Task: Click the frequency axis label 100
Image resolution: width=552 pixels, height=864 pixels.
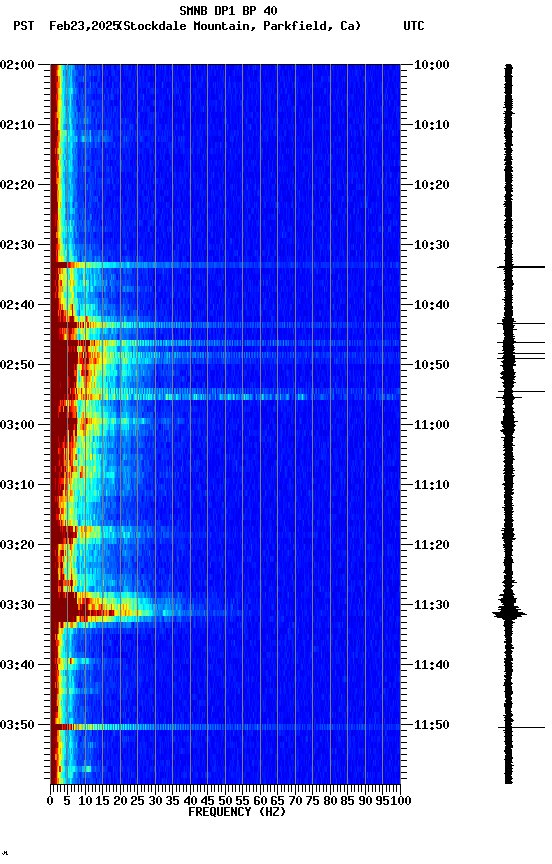Action: [401, 801]
